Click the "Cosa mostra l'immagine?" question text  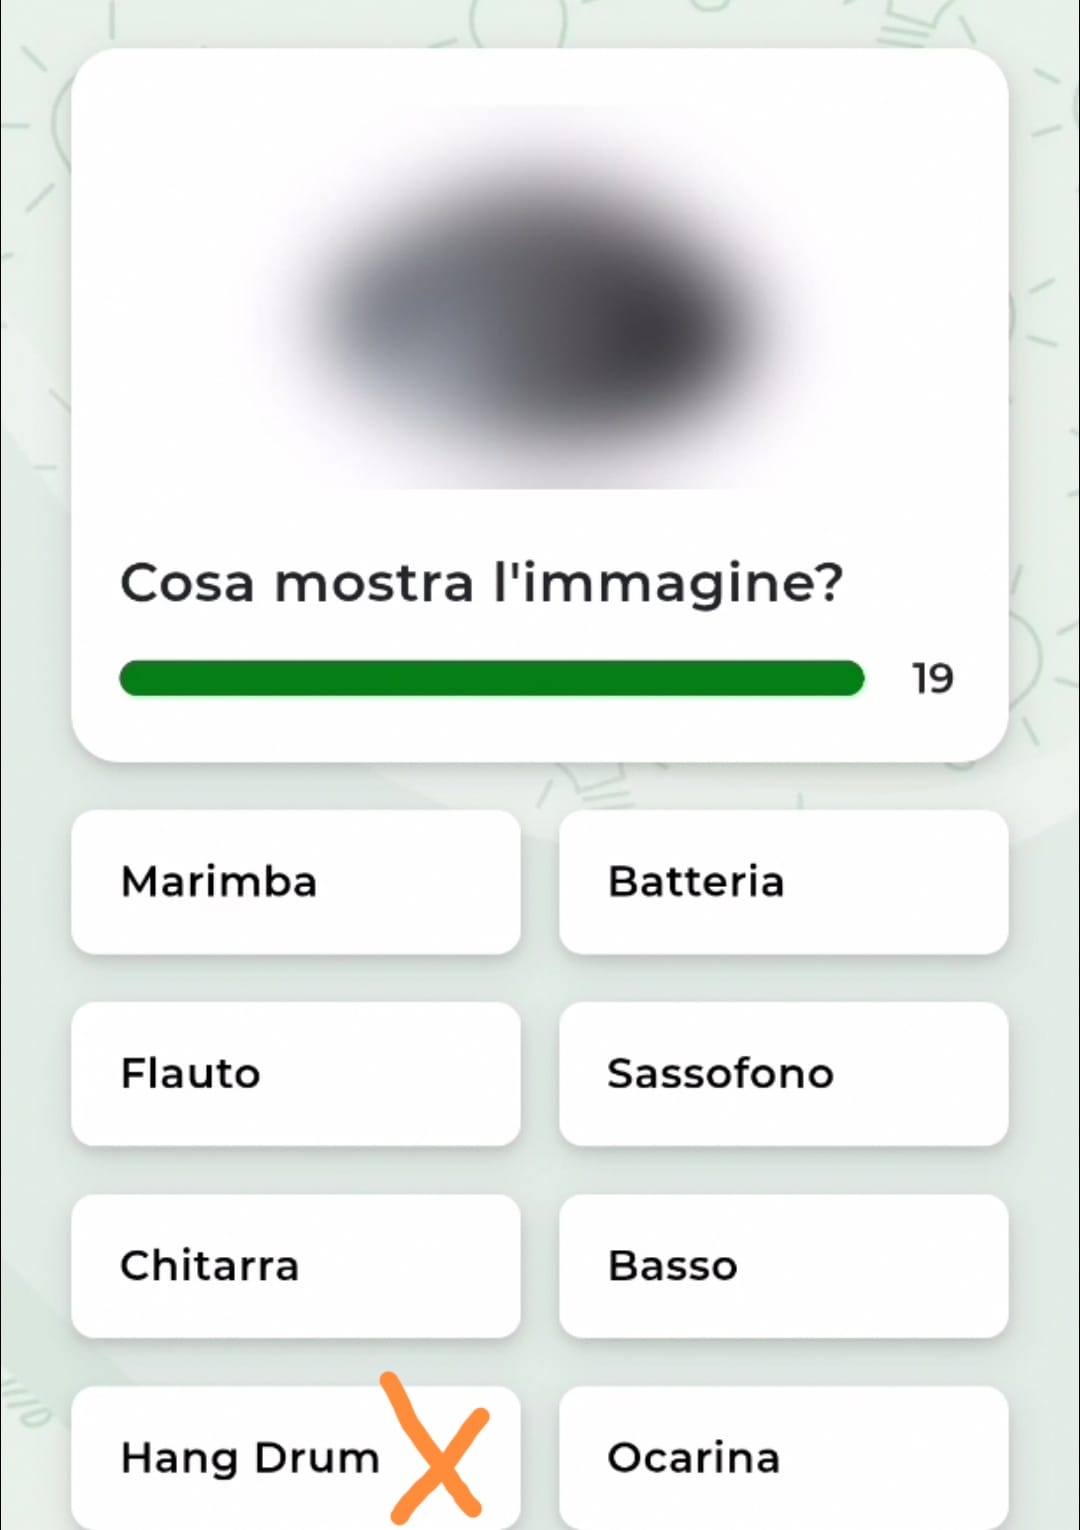[x=481, y=583]
